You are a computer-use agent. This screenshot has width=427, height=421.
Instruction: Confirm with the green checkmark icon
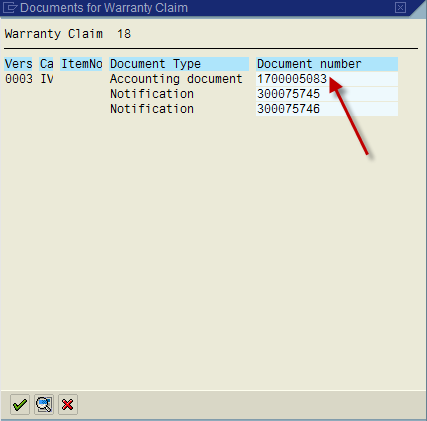click(x=20, y=405)
